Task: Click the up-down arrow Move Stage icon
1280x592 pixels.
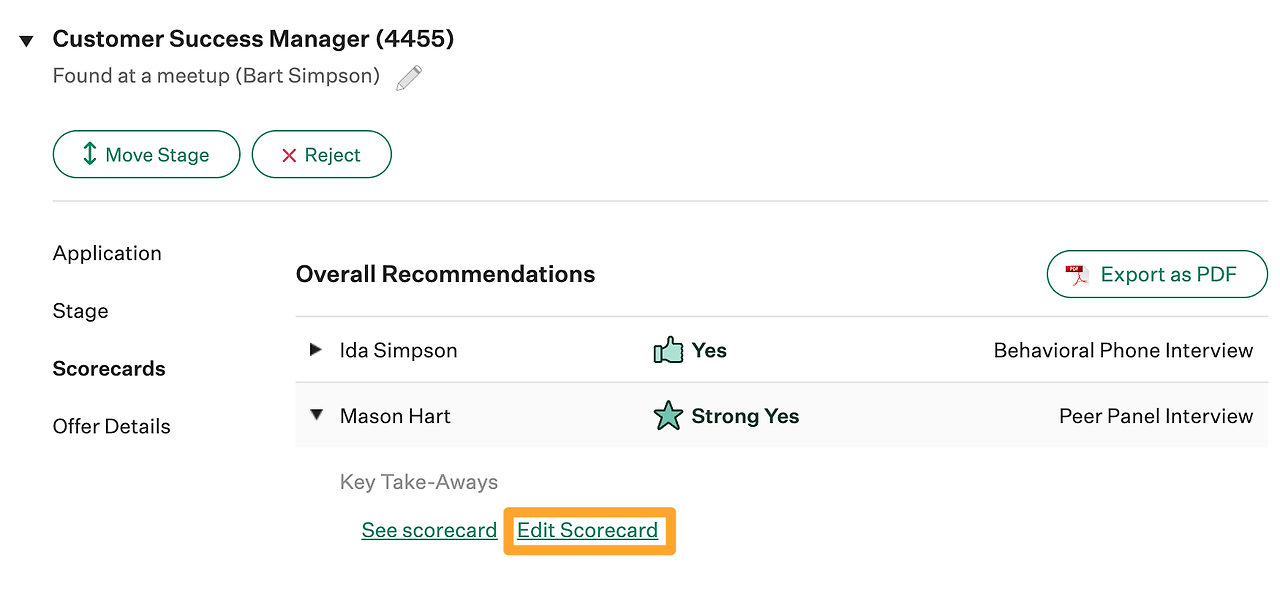Action: tap(89, 154)
